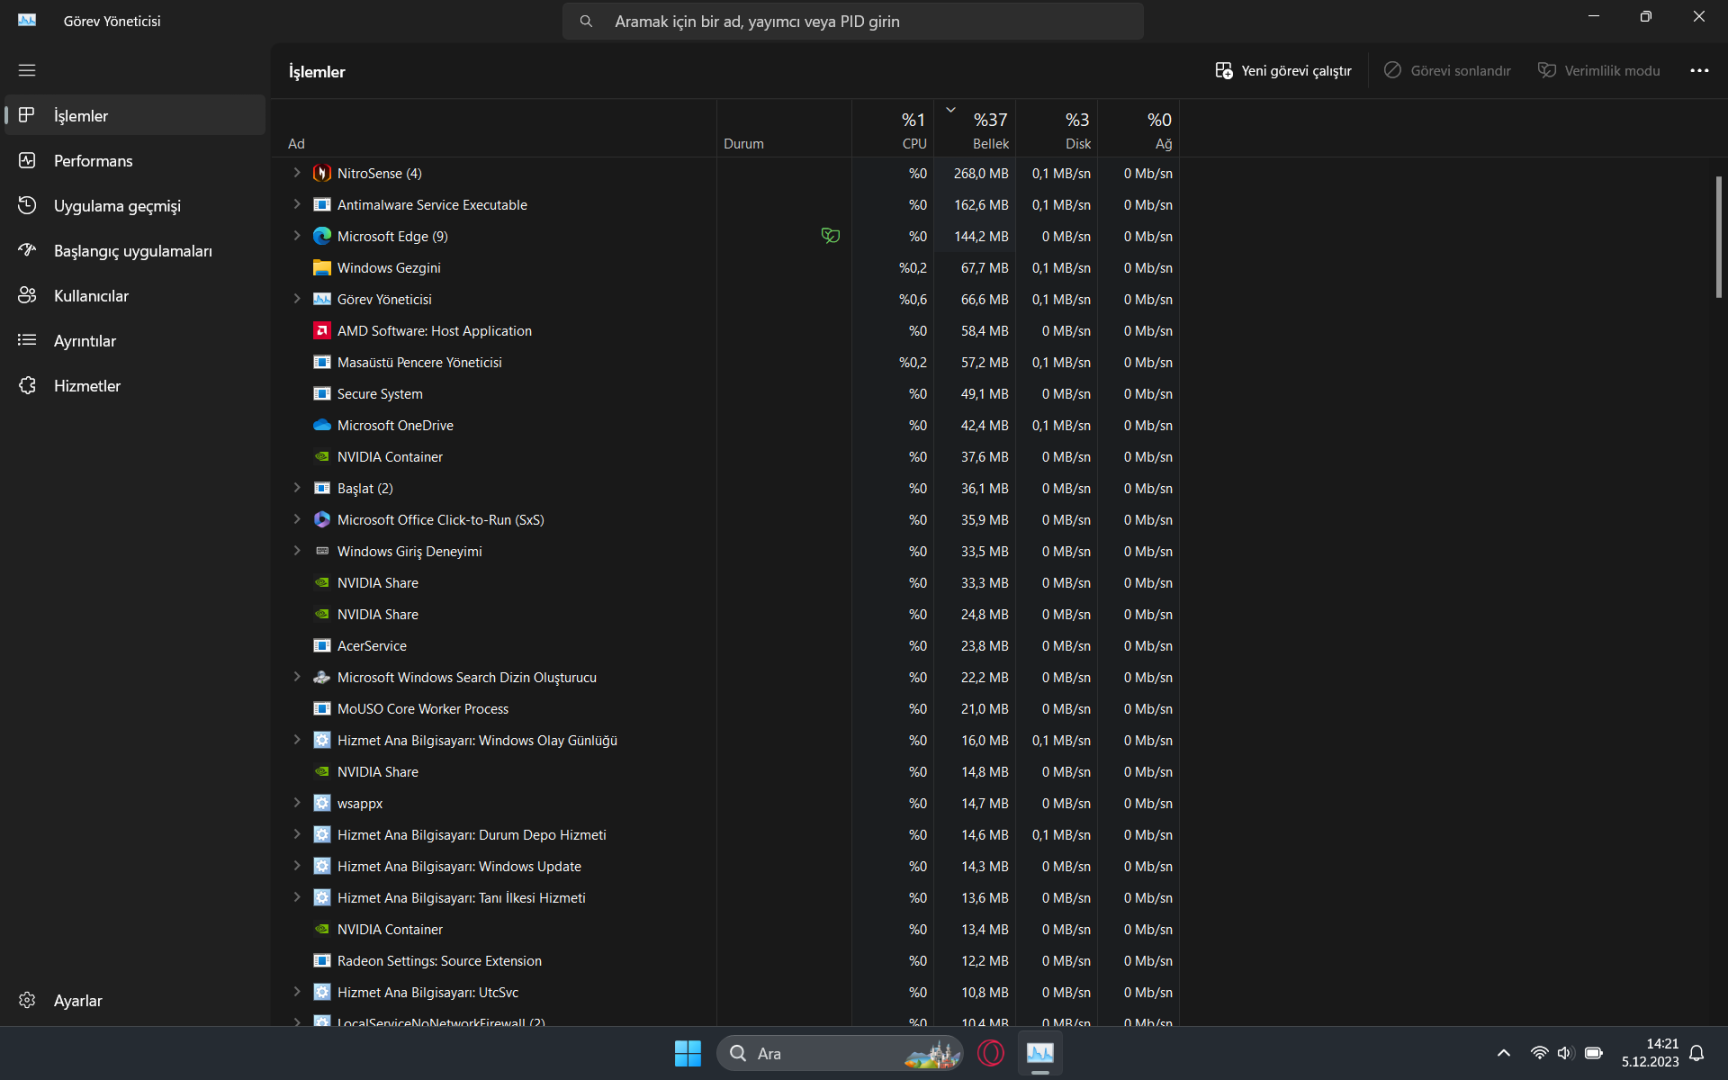Enable Verimlilik modu for process
The width and height of the screenshot is (1728, 1080).
pyautogui.click(x=1599, y=71)
